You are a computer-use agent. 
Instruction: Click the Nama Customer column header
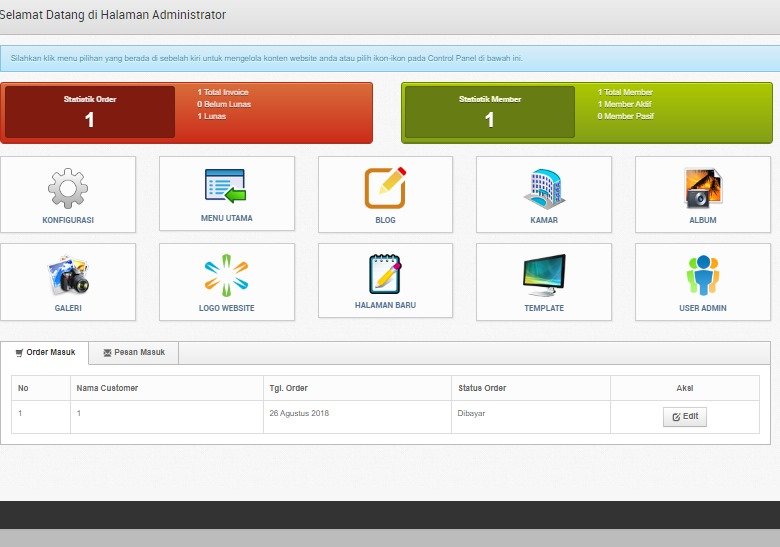pyautogui.click(x=107, y=388)
